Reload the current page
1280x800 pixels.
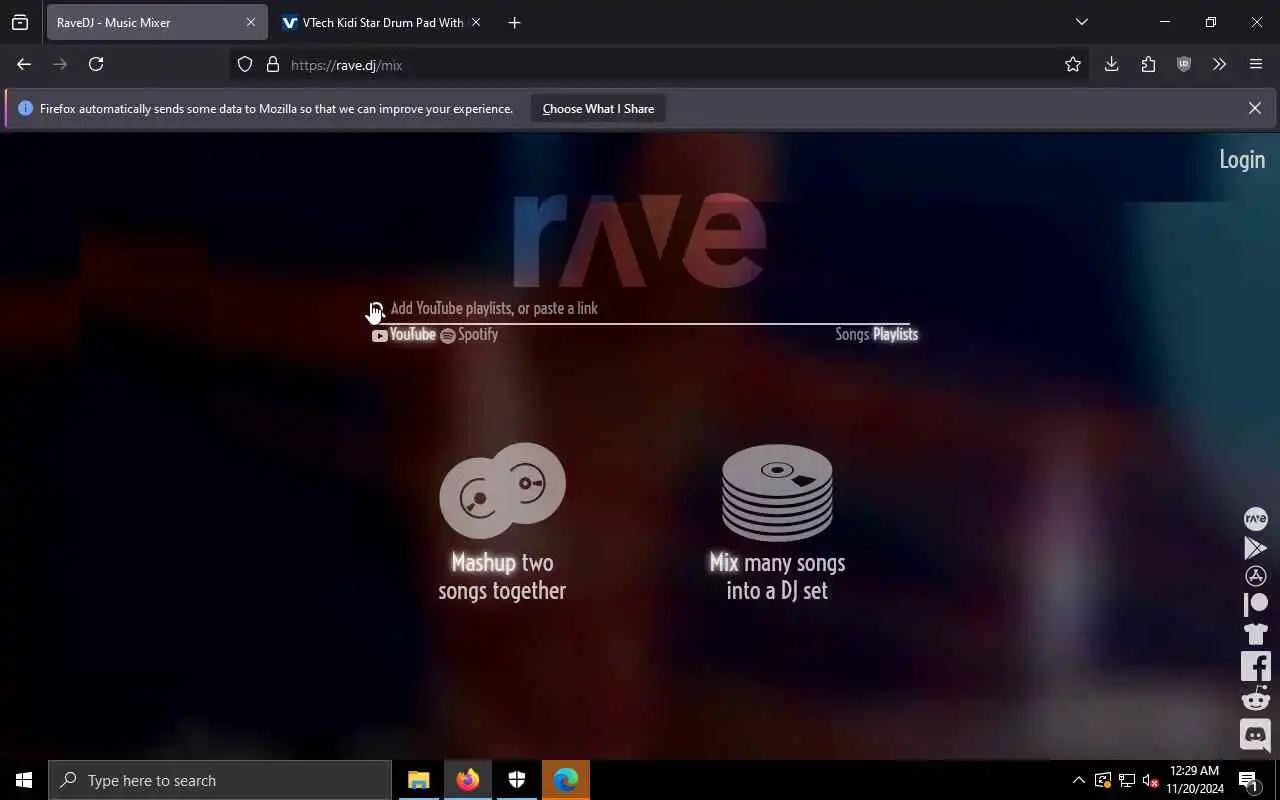[x=96, y=64]
